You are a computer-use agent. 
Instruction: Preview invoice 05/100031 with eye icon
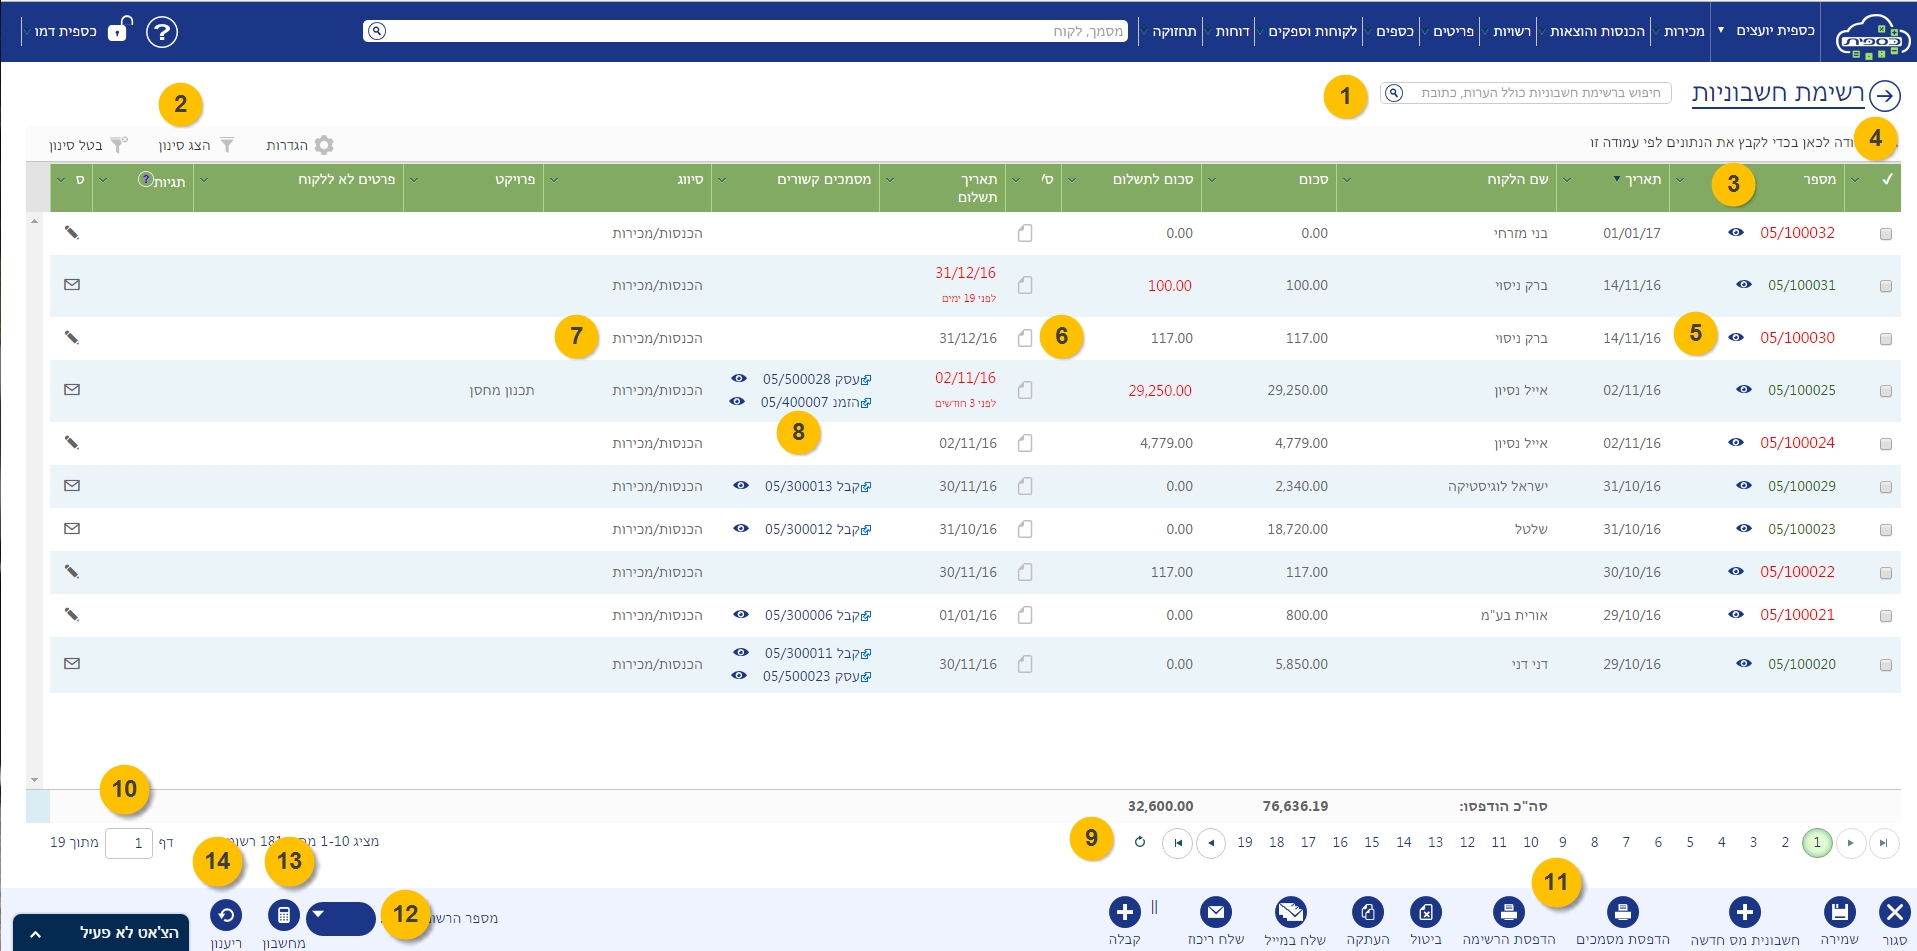[1744, 285]
